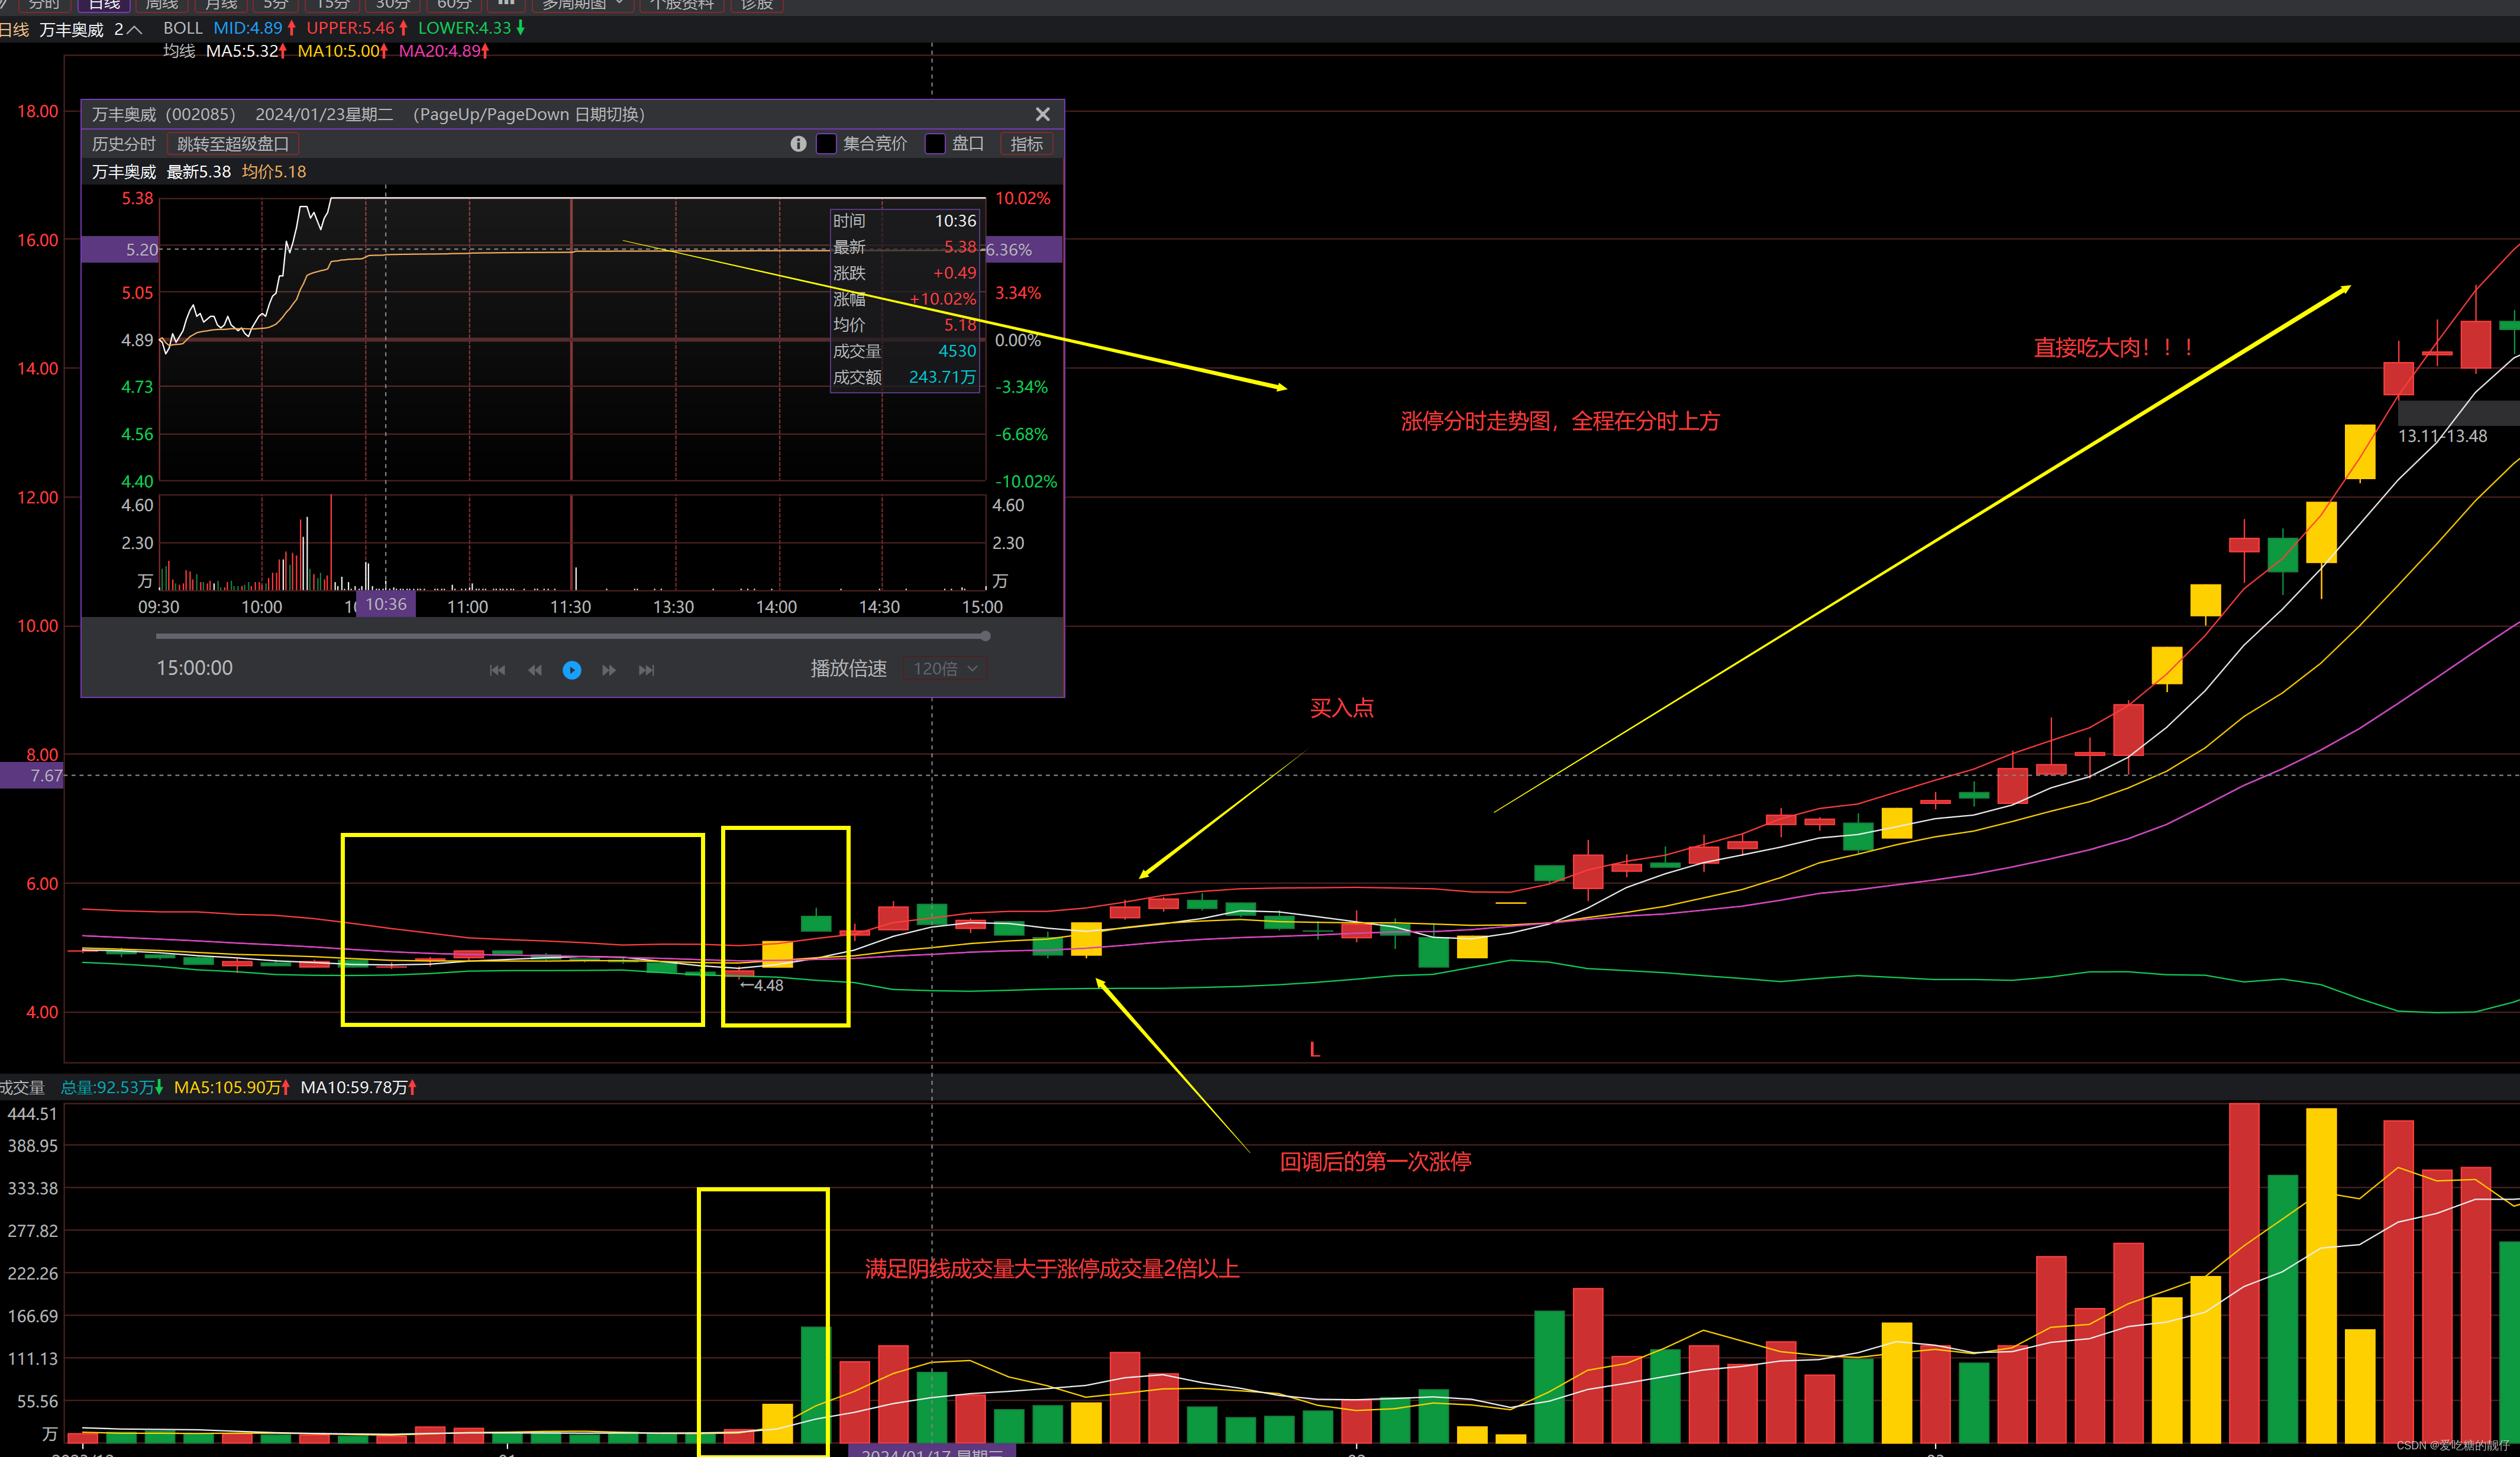Click the 13.11-13.48 price range label
Screen dimensions: 2520x1457
(2442, 436)
